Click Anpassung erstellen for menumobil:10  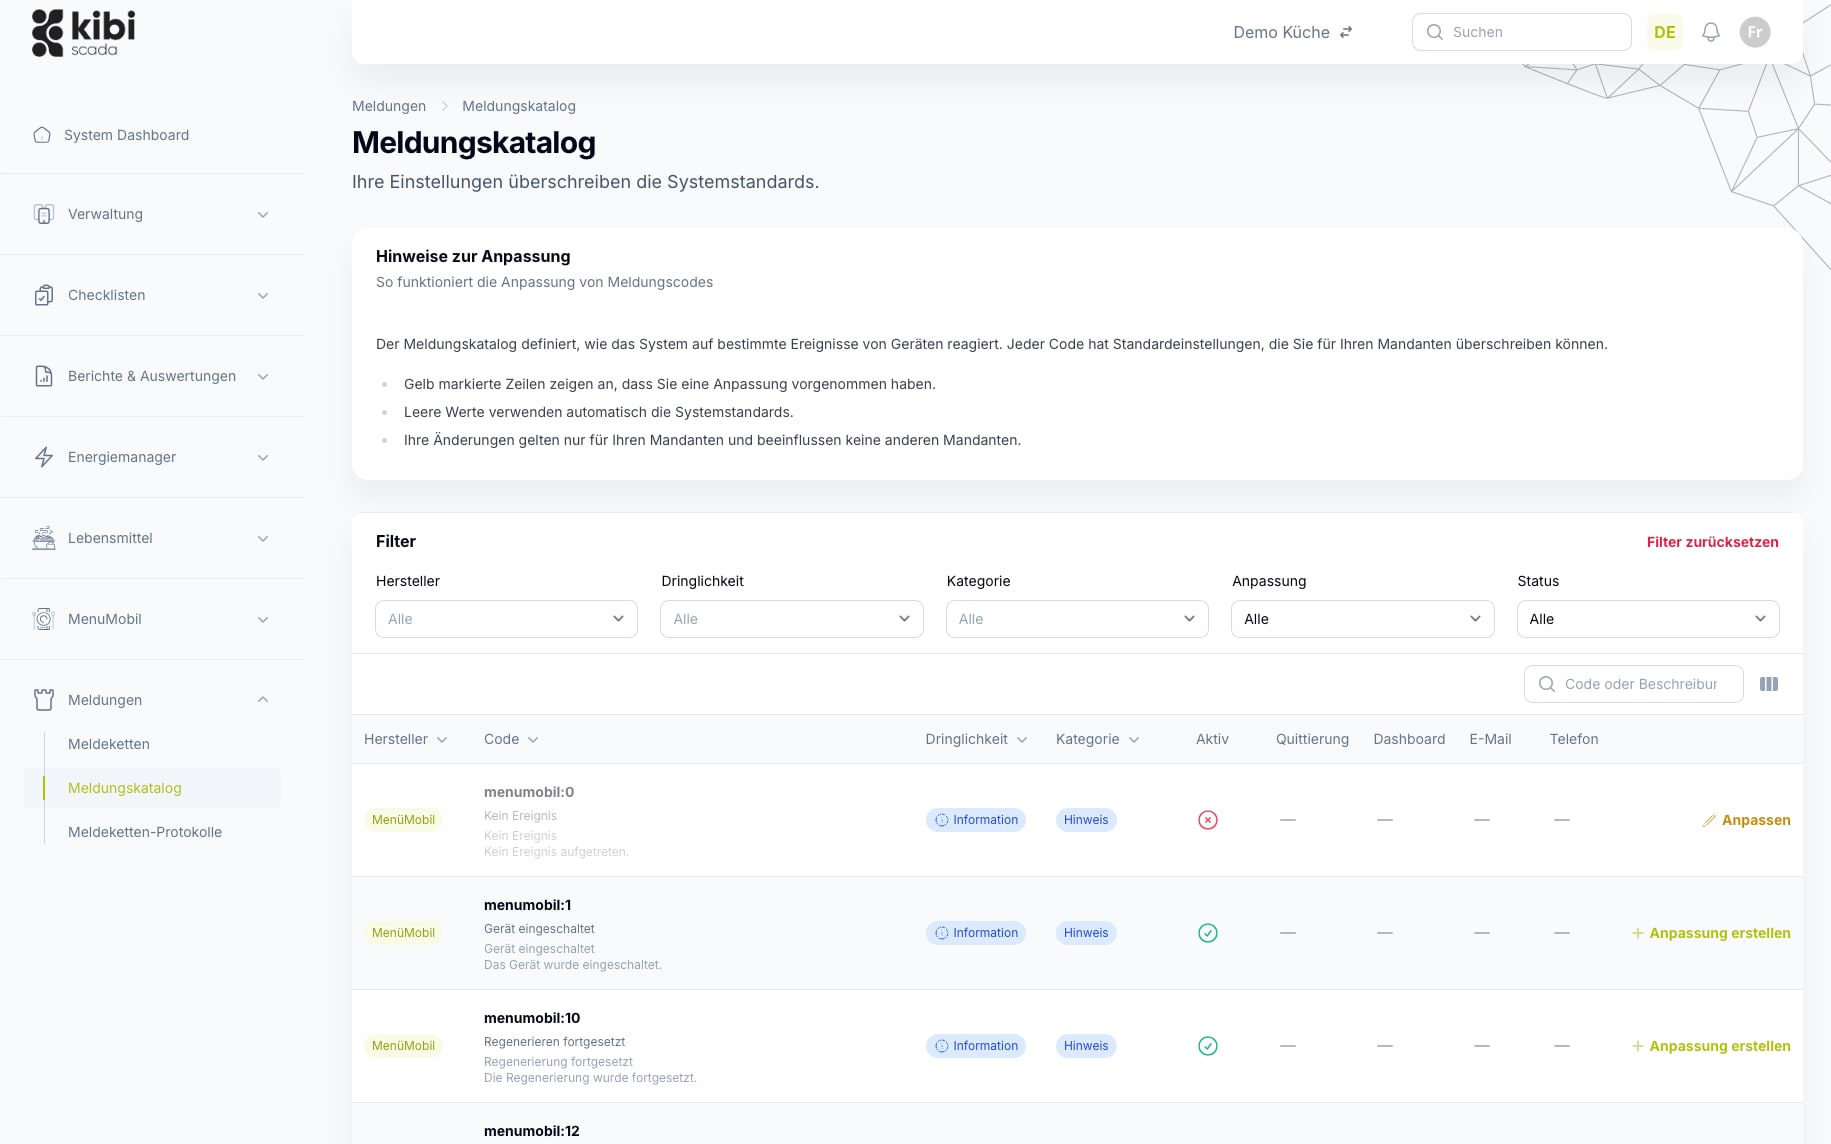point(1711,1046)
